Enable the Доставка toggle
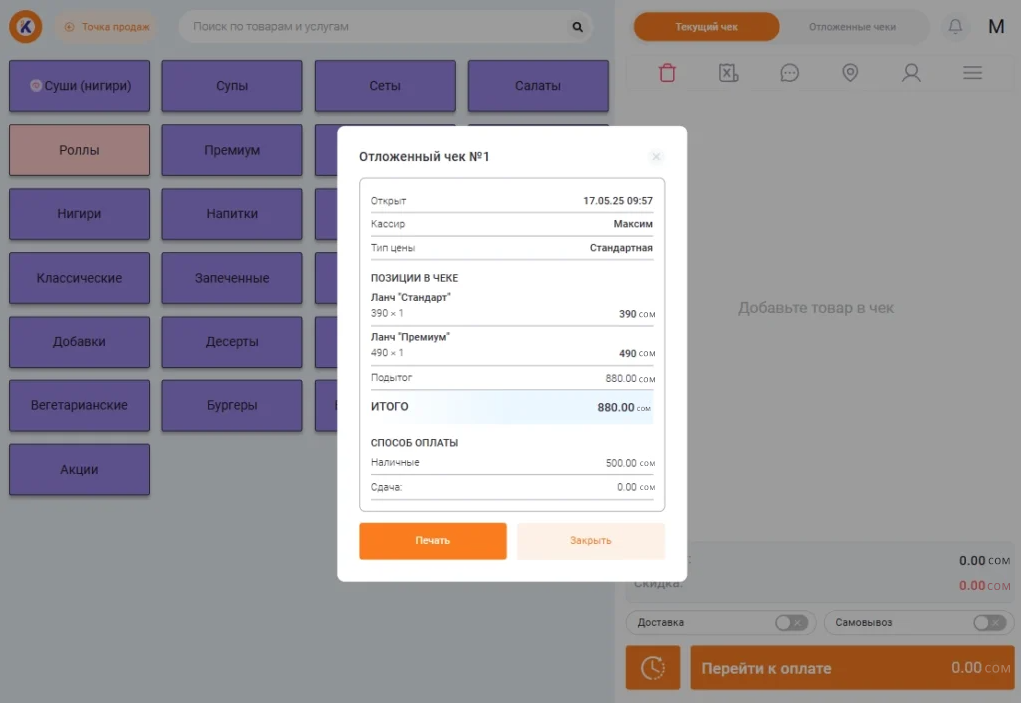The image size is (1021, 703). [790, 623]
